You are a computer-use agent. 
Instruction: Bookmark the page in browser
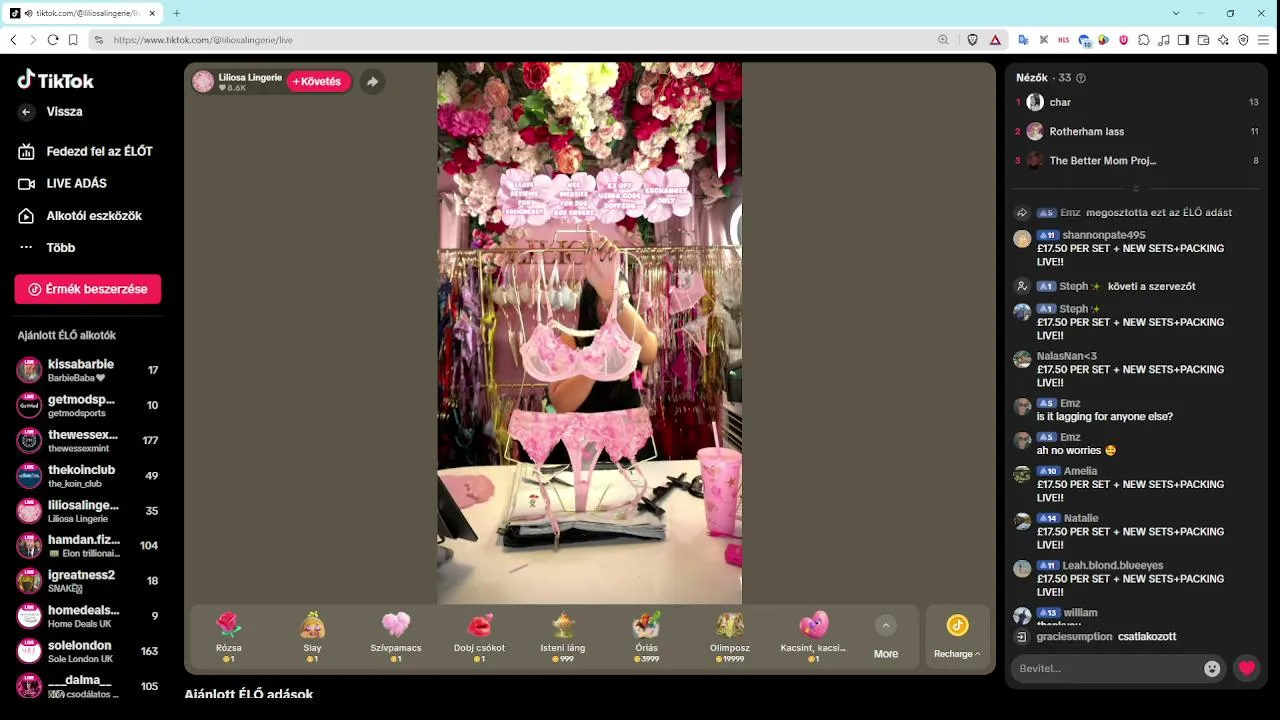(73, 40)
